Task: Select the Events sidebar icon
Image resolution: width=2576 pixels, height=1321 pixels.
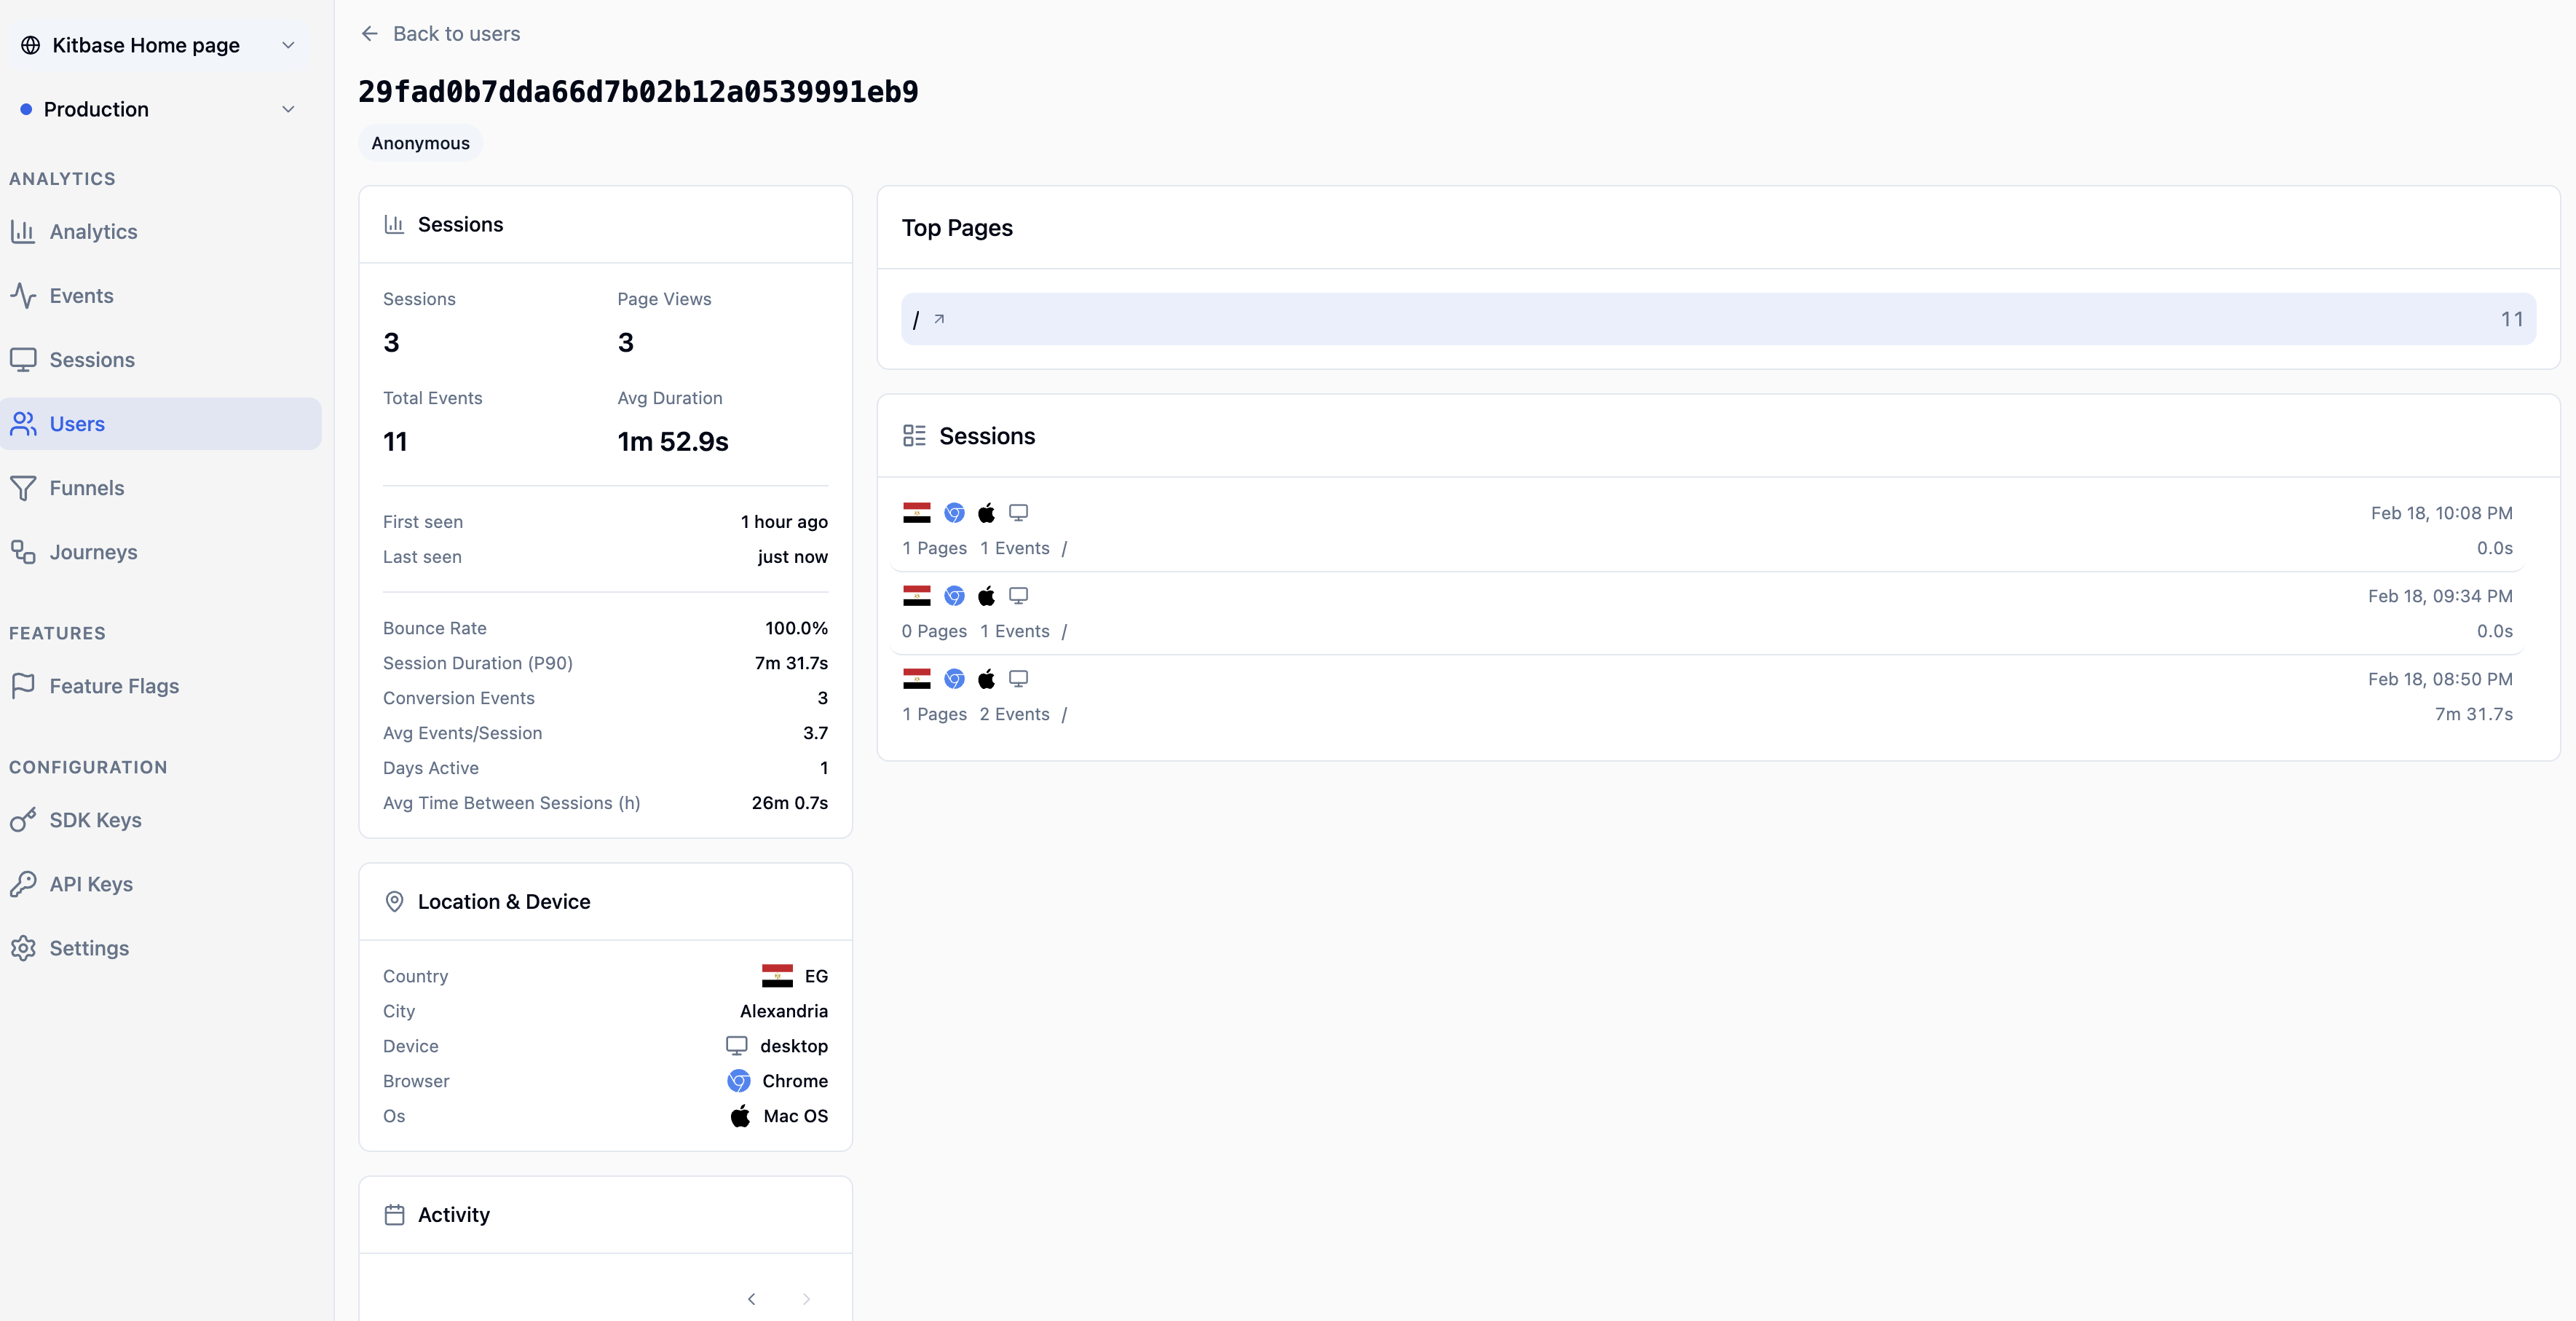Action: pos(24,295)
